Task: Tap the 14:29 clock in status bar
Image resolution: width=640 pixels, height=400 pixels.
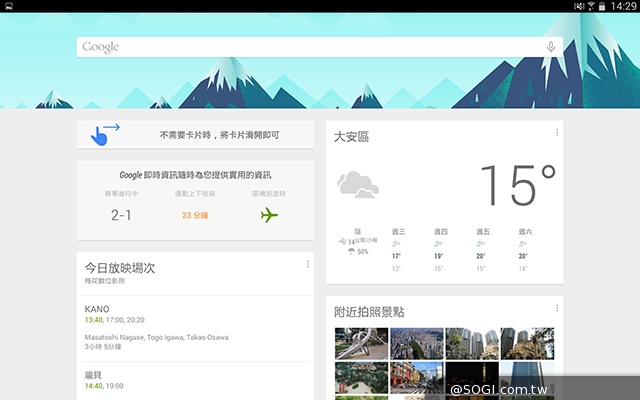Action: 623,6
